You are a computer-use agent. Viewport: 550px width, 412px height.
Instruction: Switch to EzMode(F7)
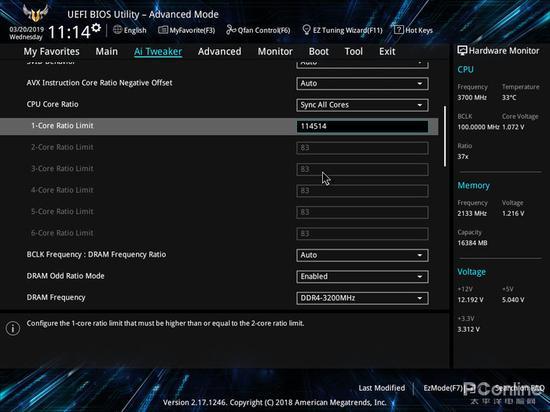pyautogui.click(x=443, y=388)
